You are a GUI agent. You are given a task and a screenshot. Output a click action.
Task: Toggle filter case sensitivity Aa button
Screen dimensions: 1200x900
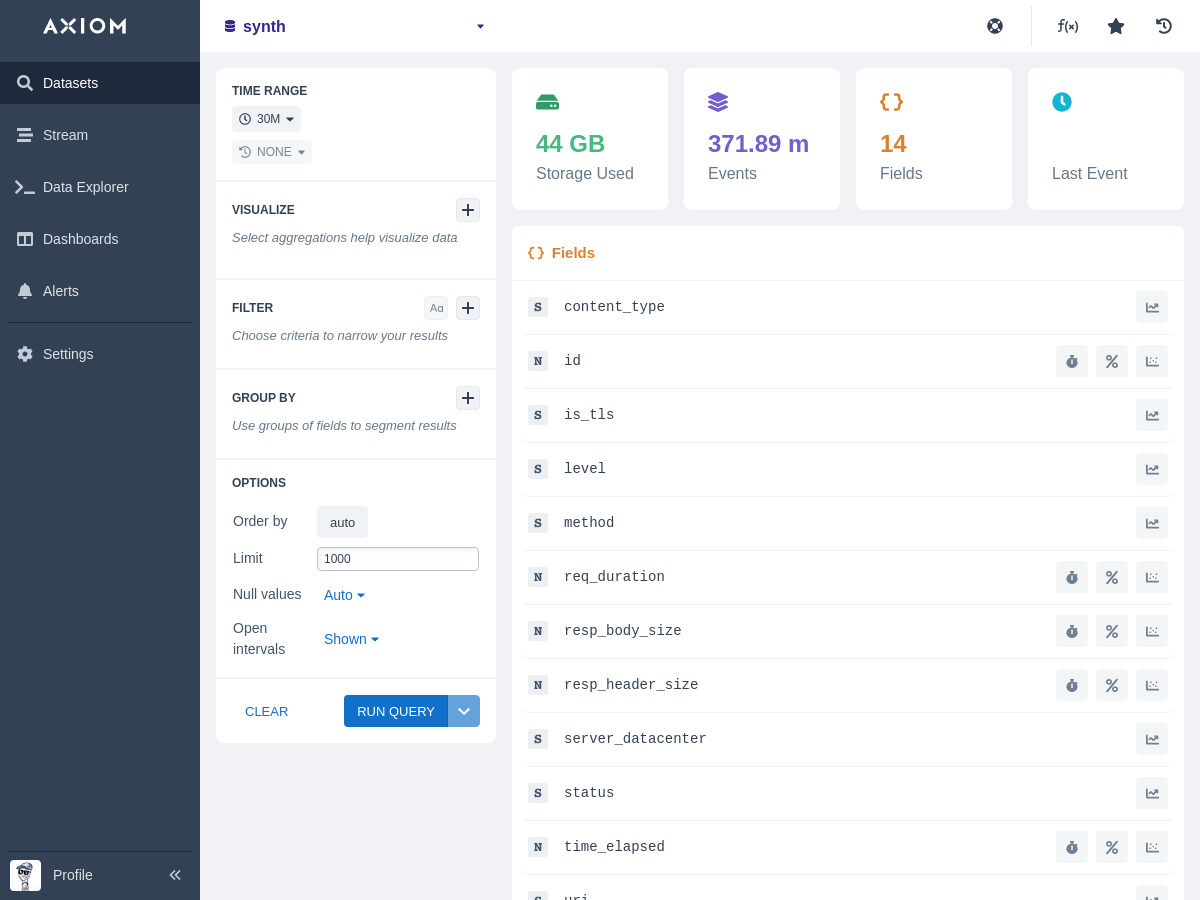click(436, 308)
